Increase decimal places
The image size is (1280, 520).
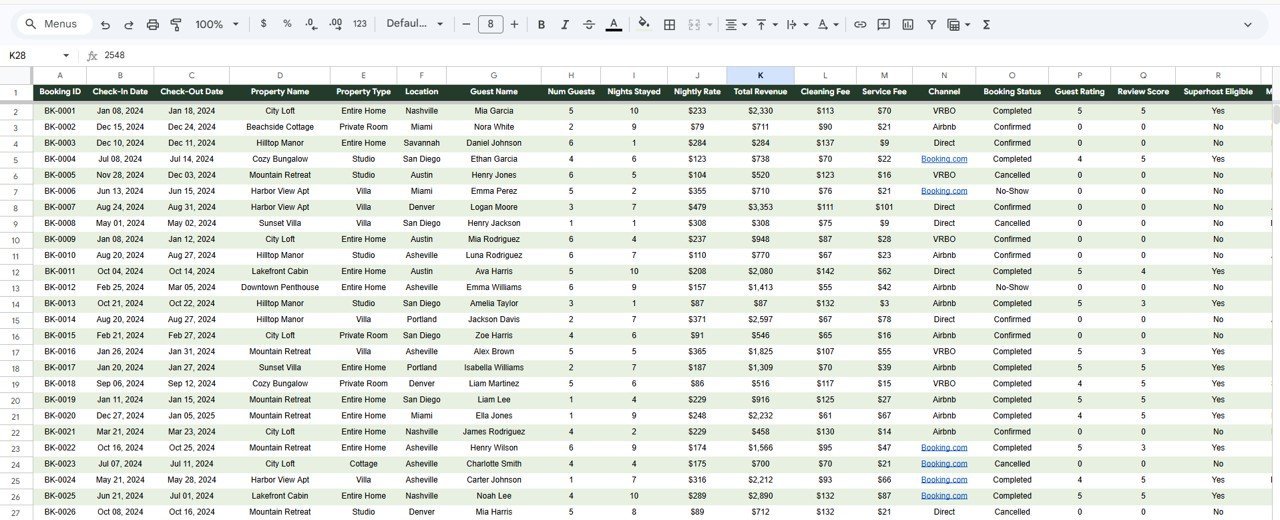(x=335, y=24)
